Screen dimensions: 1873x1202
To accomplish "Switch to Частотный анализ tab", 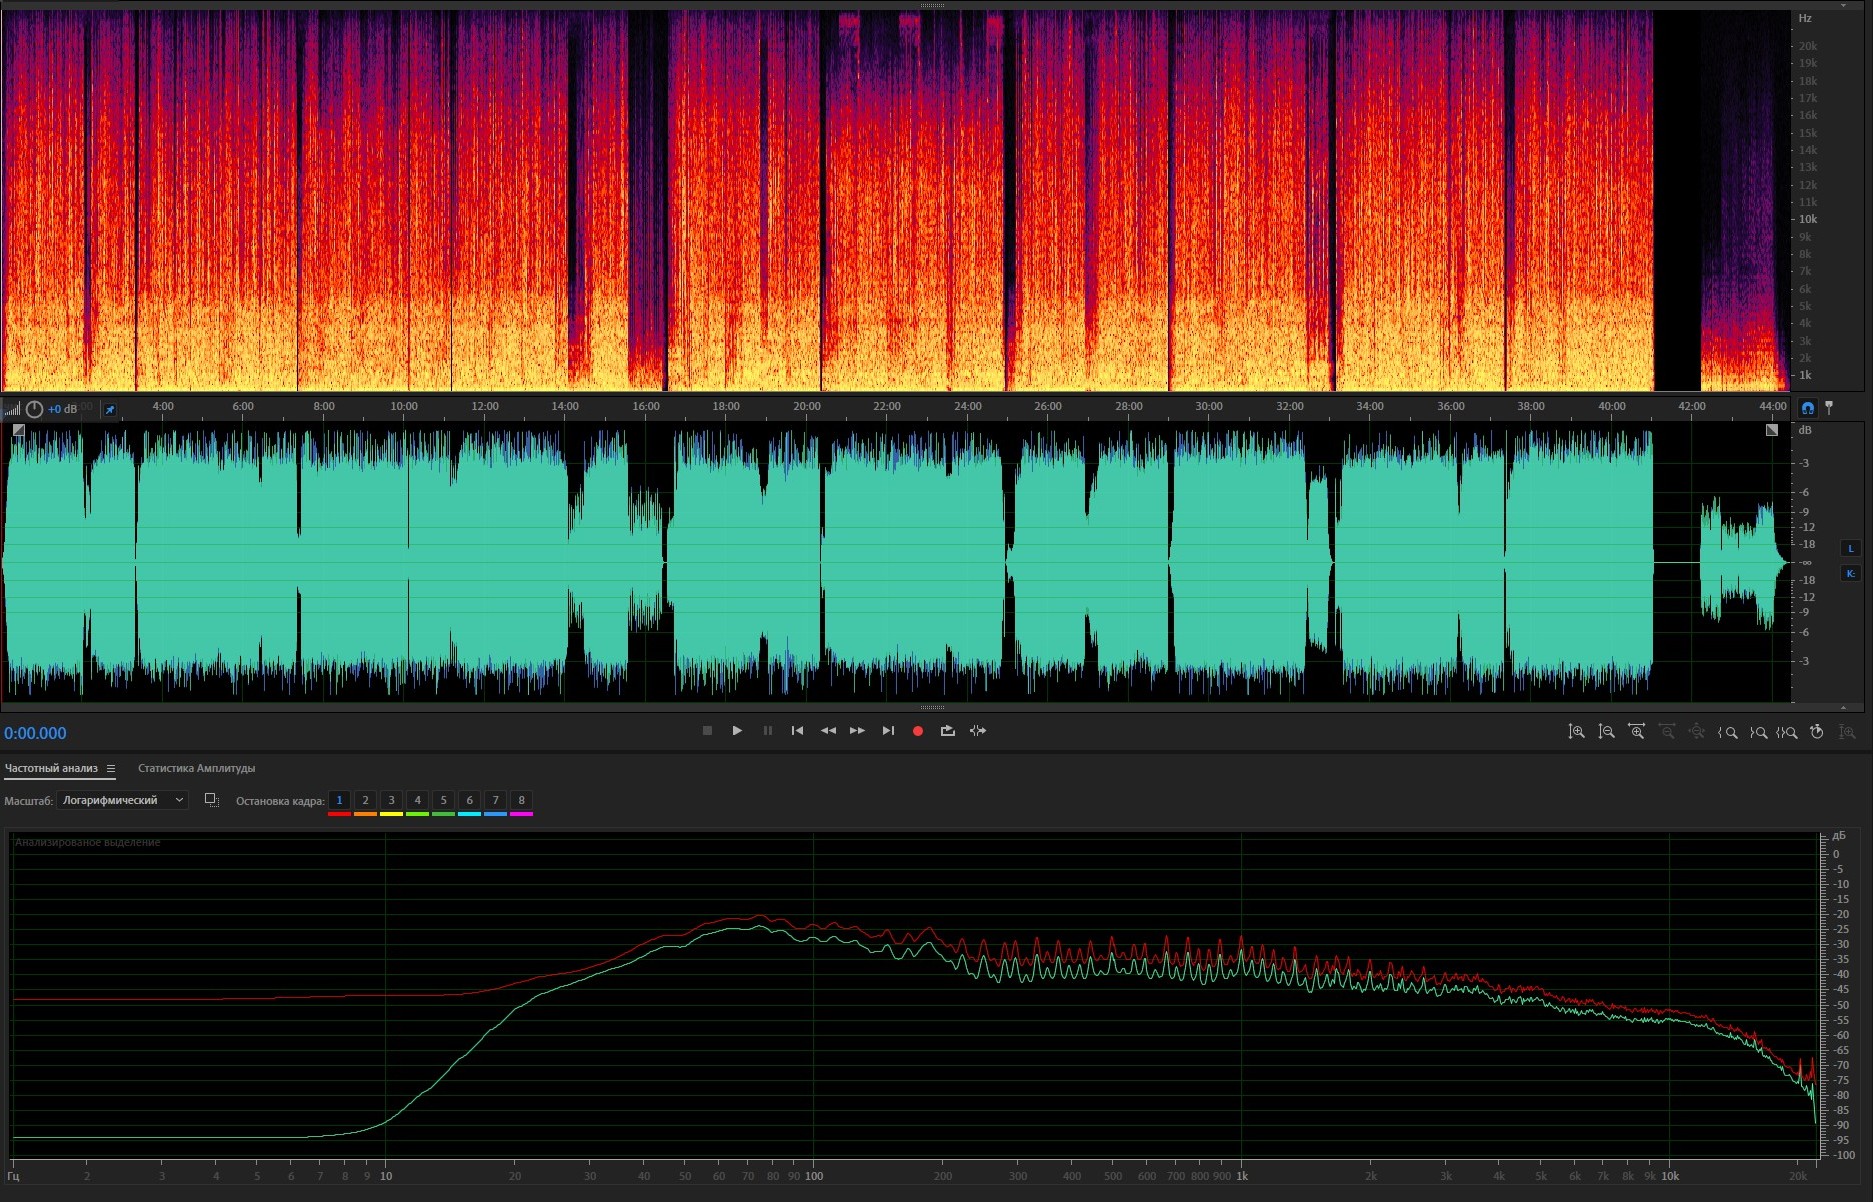I will (51, 768).
